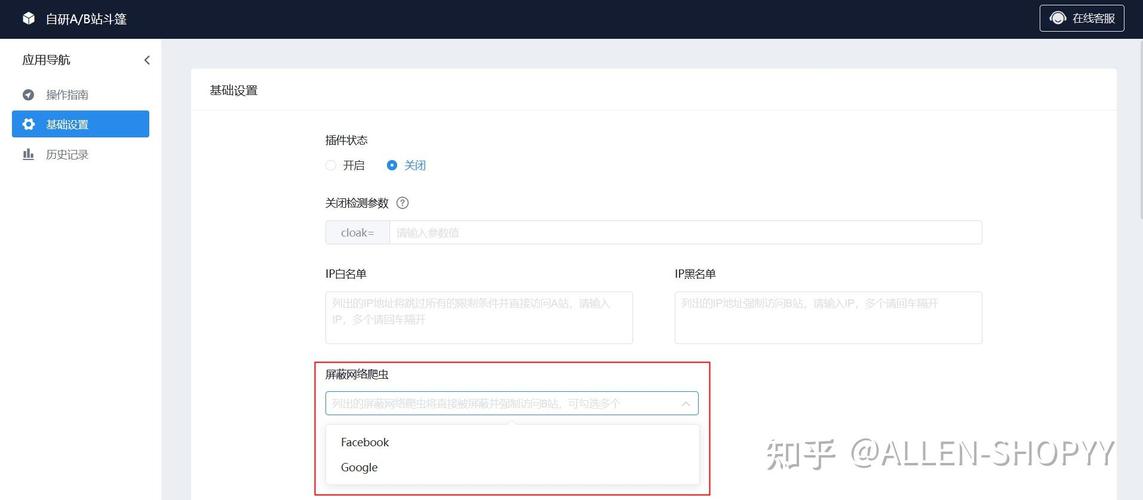Click the 插件状态 label

(x=346, y=139)
